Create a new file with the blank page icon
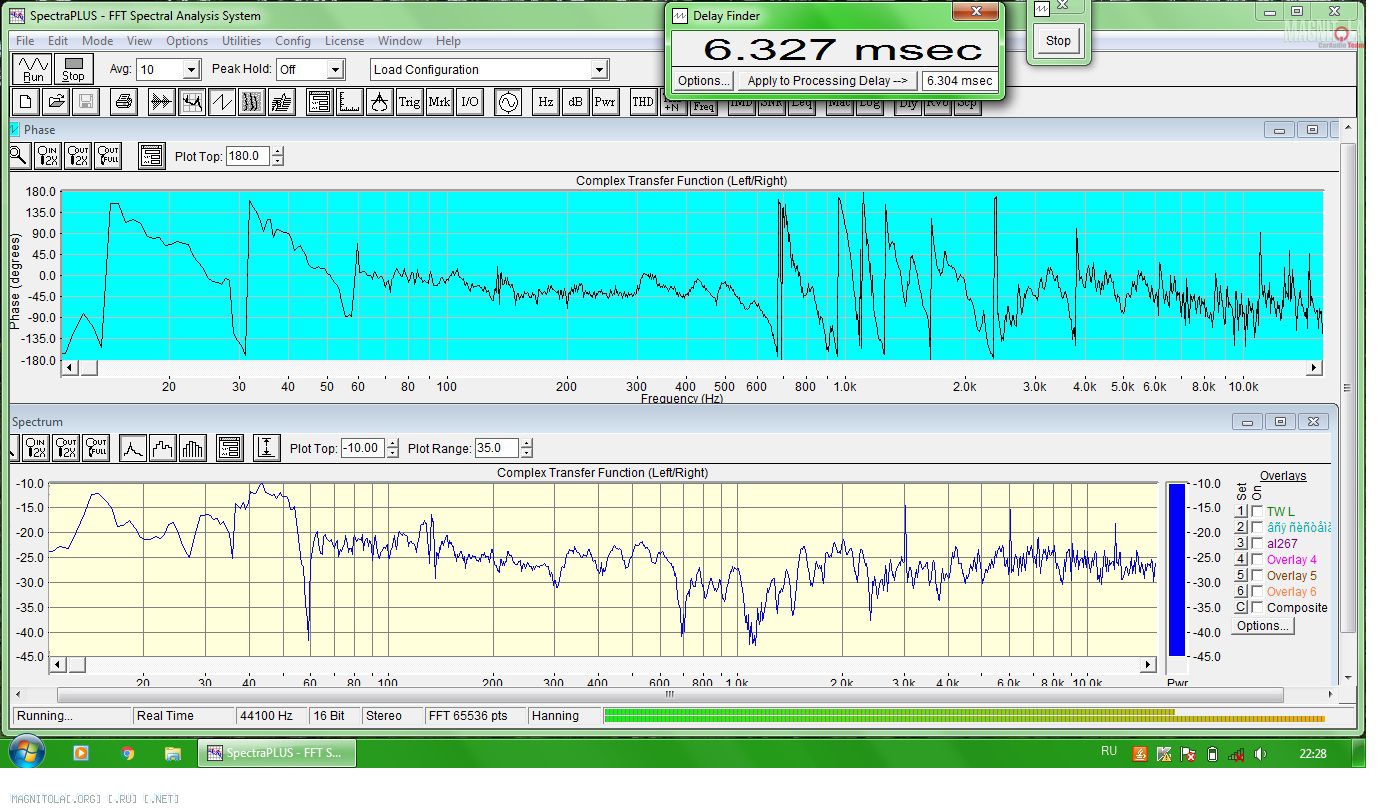The image size is (1384, 808). tap(26, 101)
